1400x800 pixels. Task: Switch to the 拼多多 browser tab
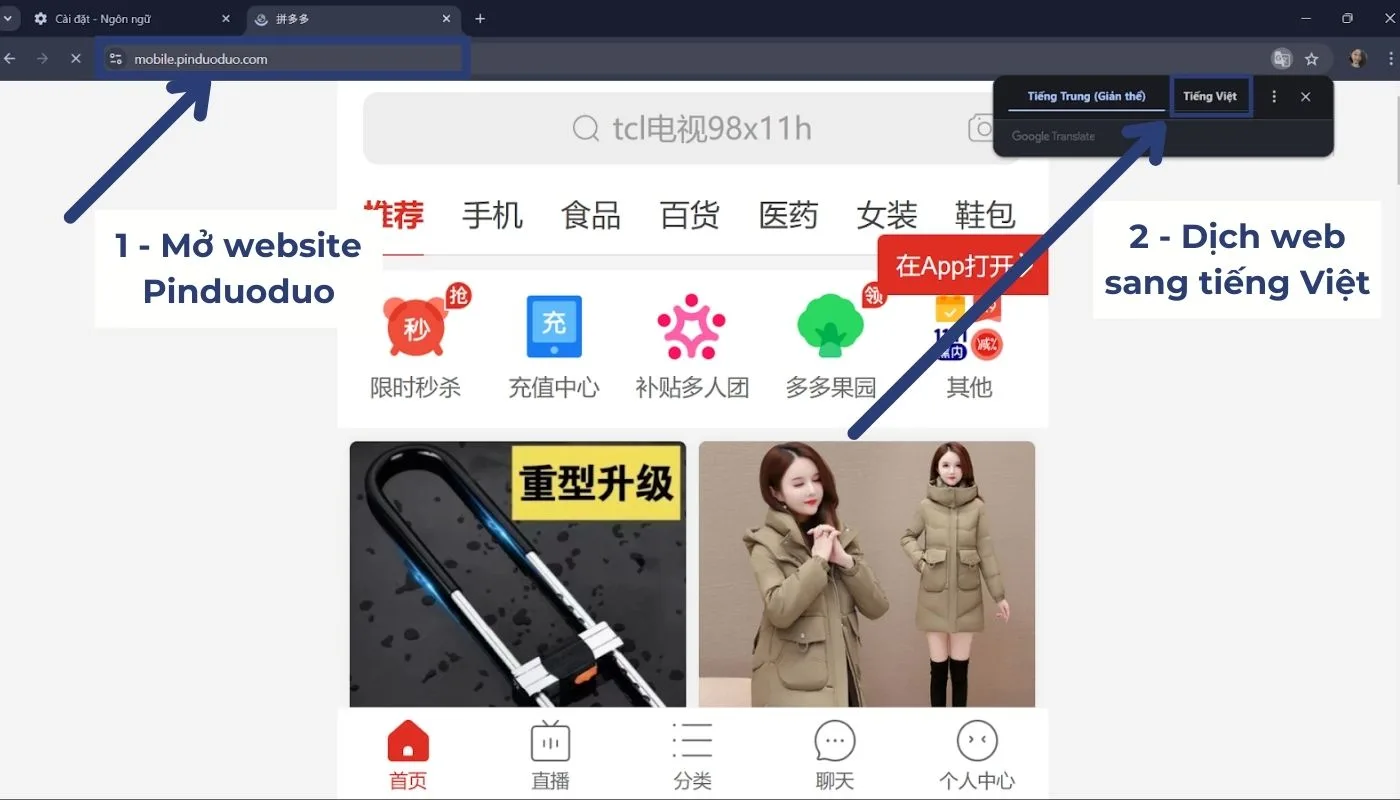point(355,19)
